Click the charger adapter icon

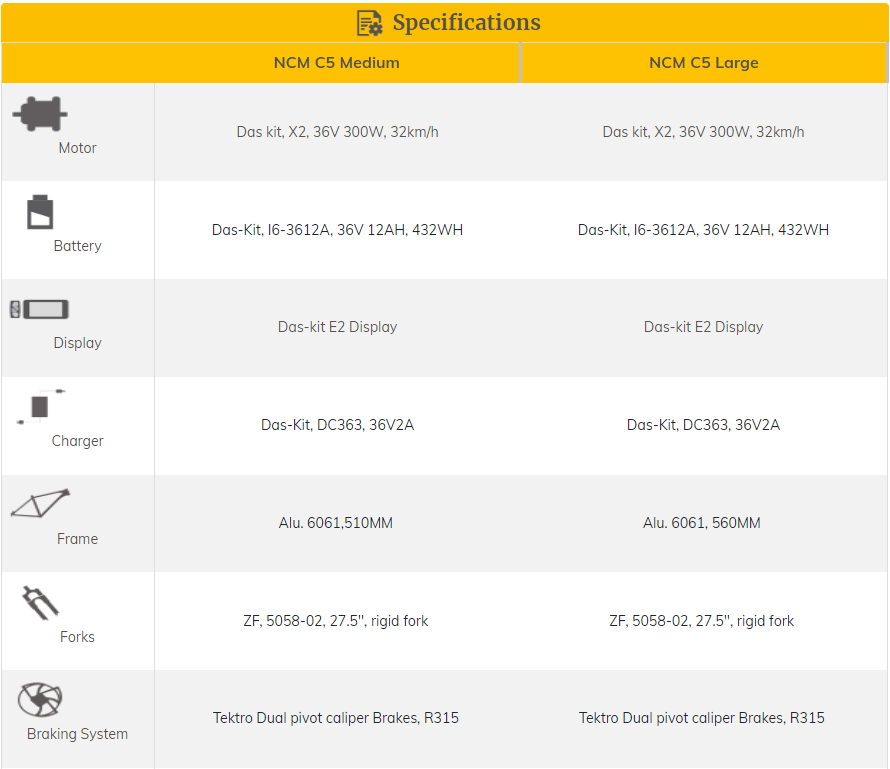pyautogui.click(x=40, y=407)
